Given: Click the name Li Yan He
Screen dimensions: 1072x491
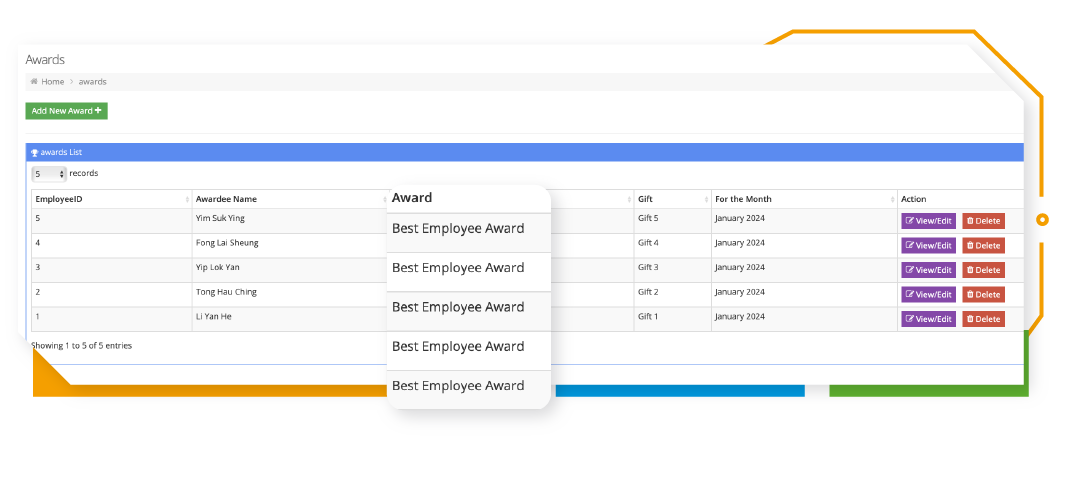Looking at the screenshot, I should coord(213,317).
